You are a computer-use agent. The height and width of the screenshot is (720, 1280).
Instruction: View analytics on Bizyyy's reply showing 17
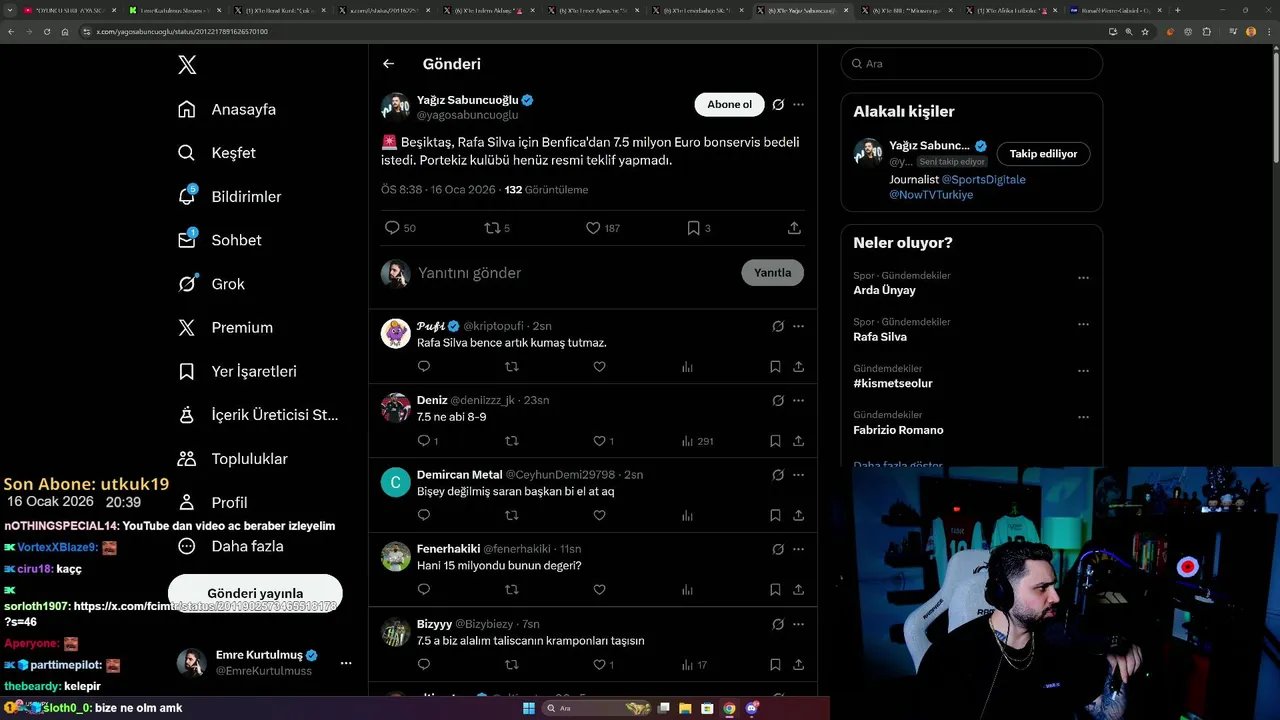694,665
